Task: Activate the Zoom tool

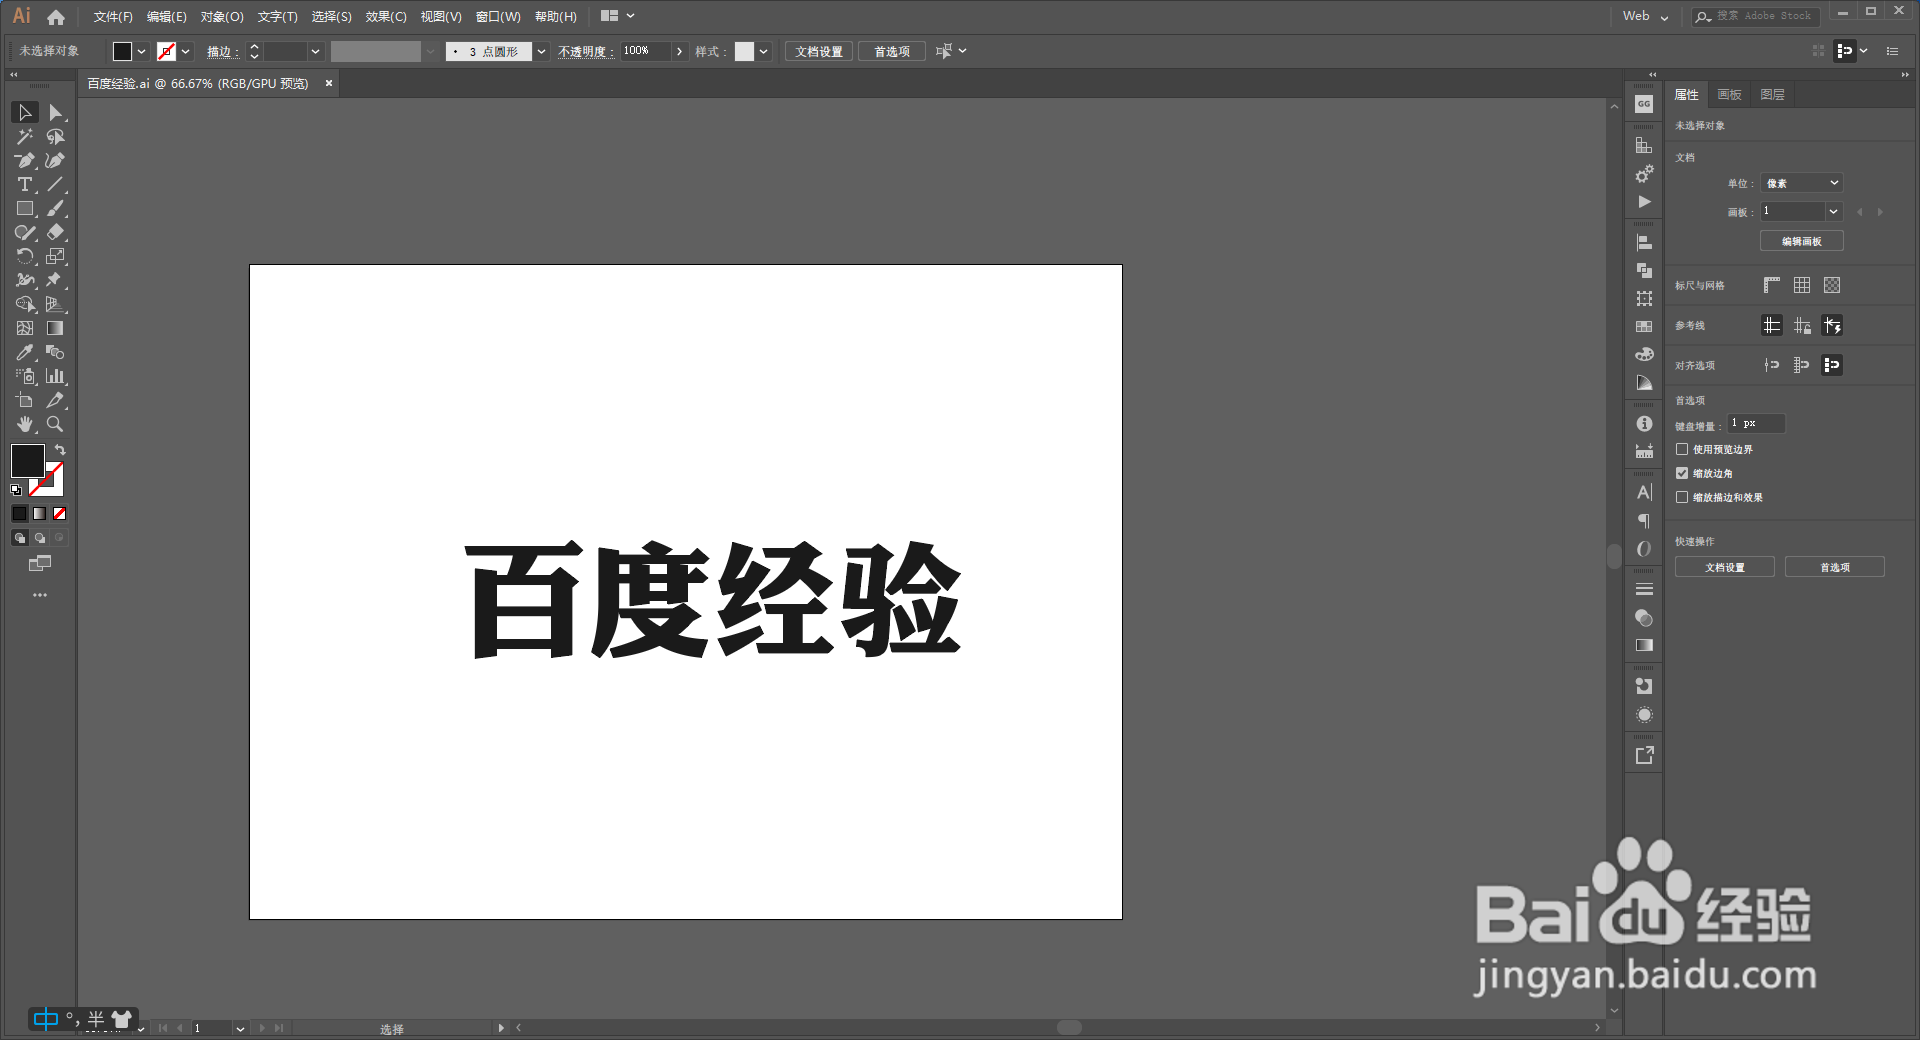Action: coord(56,424)
